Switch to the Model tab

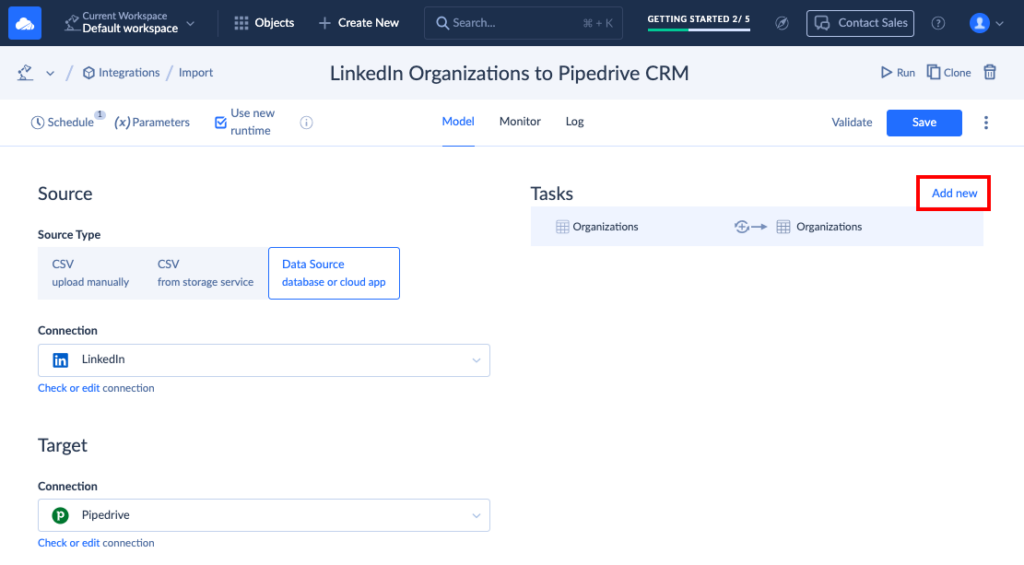click(458, 121)
